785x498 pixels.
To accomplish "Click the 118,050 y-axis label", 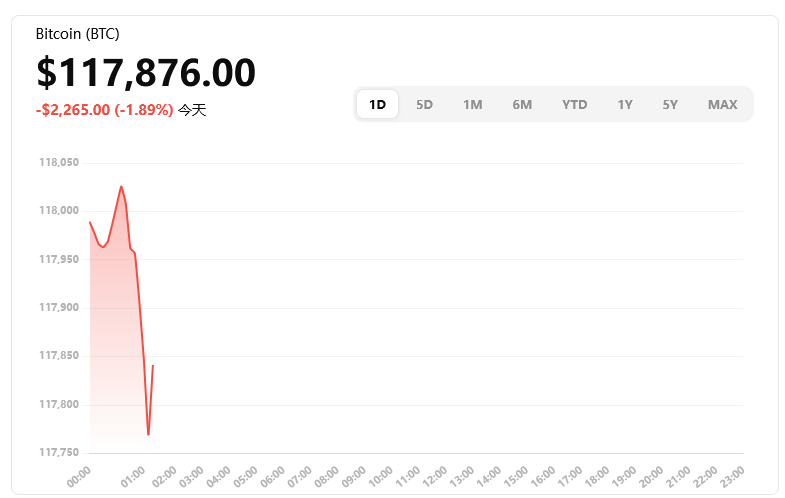I will (59, 162).
